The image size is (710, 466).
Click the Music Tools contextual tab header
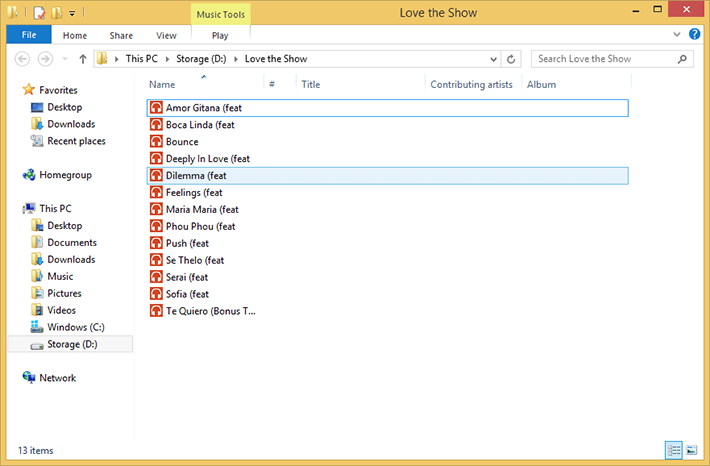coord(221,14)
